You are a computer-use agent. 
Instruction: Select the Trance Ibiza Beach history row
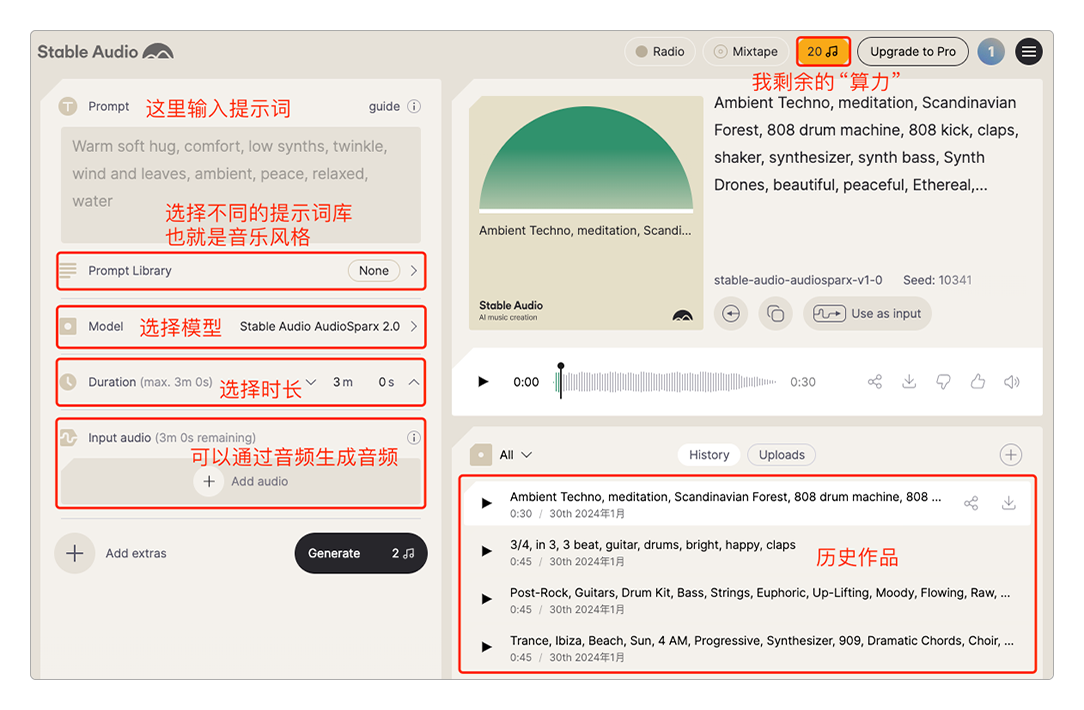tap(747, 648)
